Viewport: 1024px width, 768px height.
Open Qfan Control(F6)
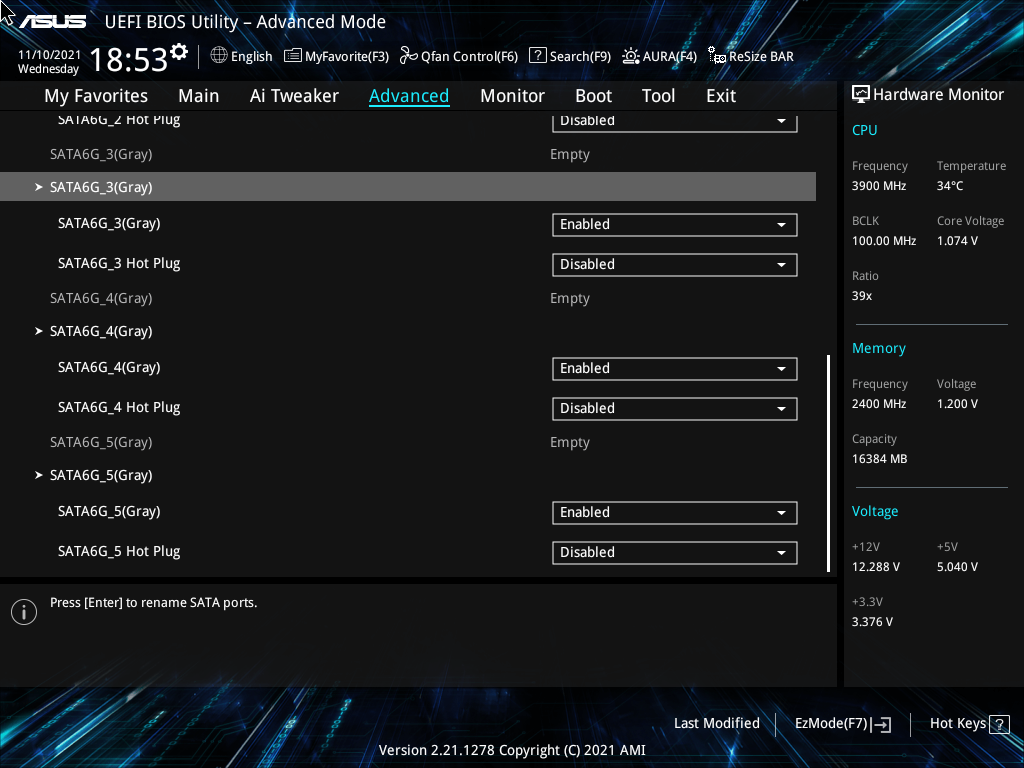(459, 56)
